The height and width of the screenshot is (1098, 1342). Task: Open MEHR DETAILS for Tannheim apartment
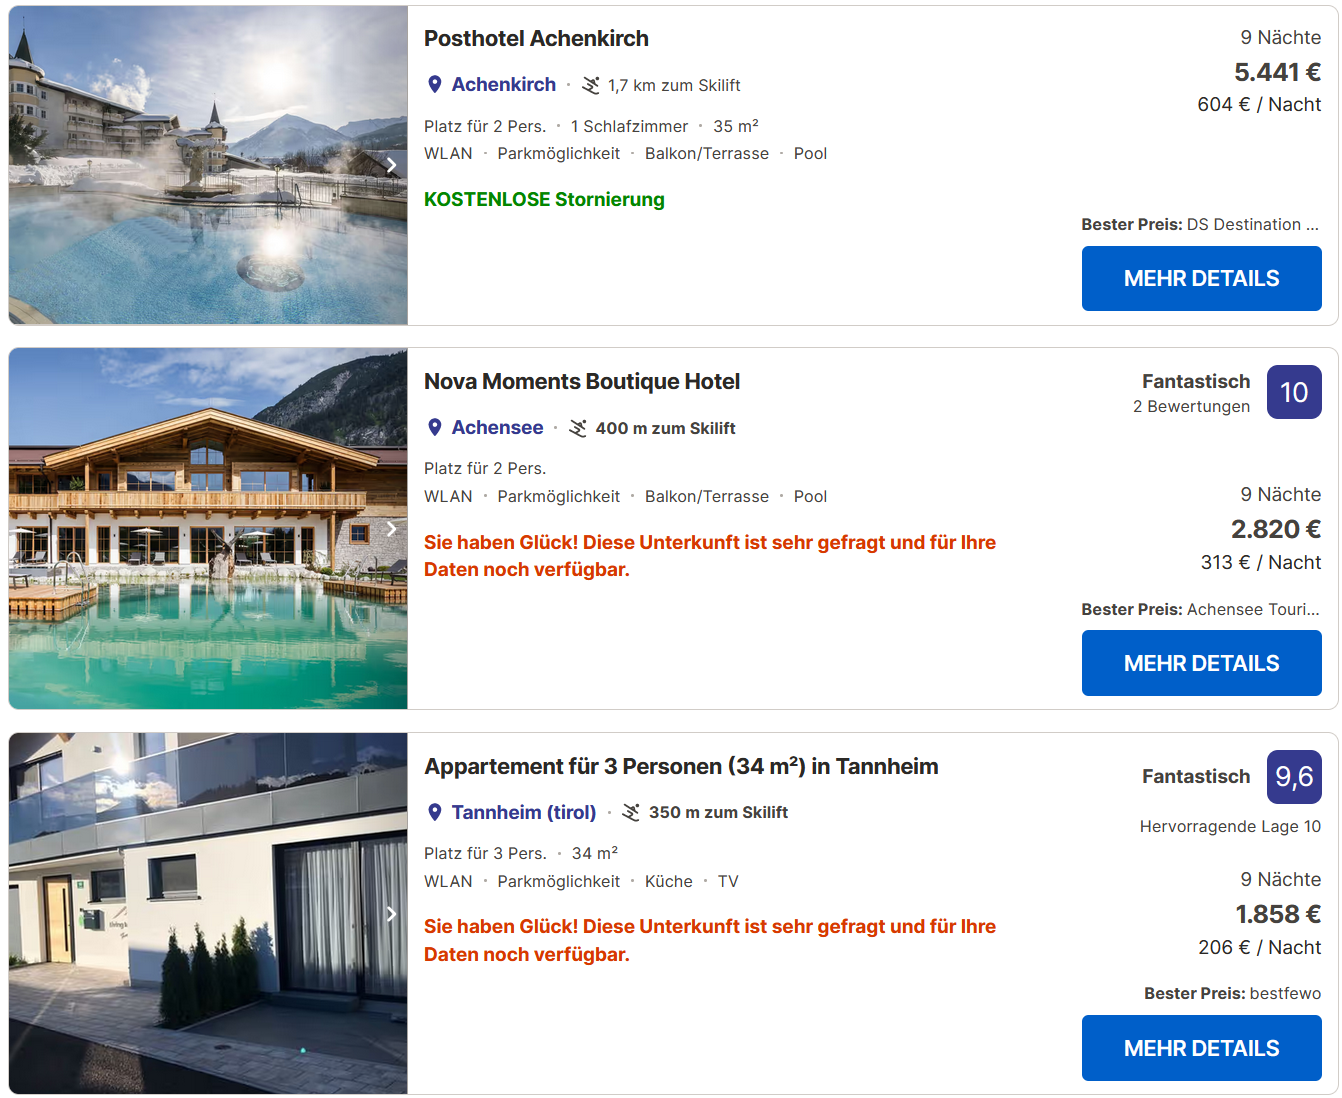(1201, 1048)
